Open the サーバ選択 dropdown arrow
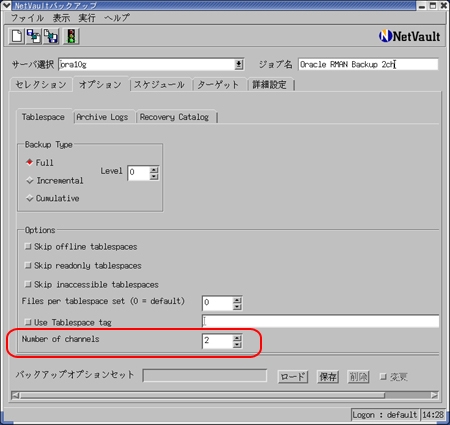Screen dimensions: 450x425 (x=239, y=64)
